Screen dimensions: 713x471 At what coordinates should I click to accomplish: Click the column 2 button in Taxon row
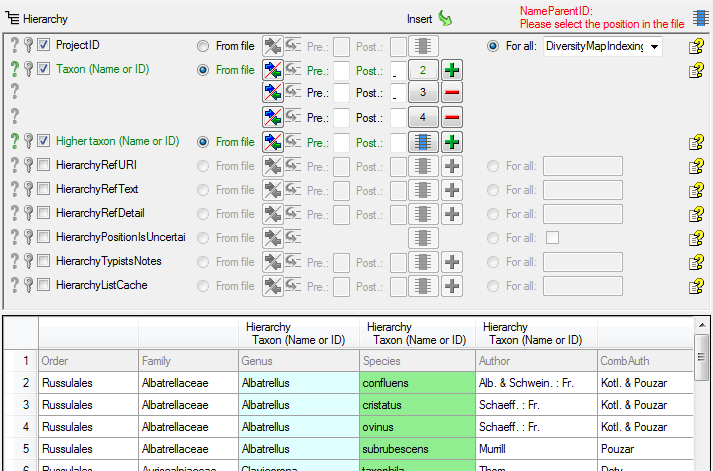coord(423,70)
